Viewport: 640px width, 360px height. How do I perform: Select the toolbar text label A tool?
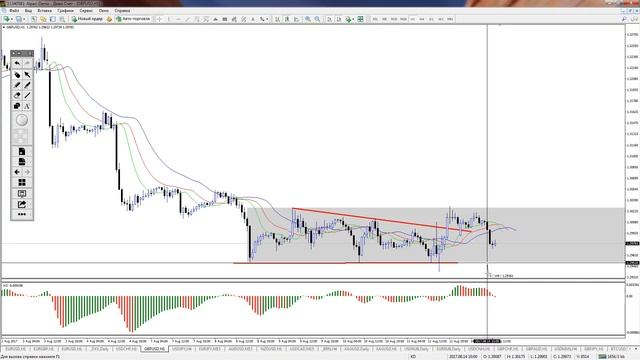click(253, 19)
